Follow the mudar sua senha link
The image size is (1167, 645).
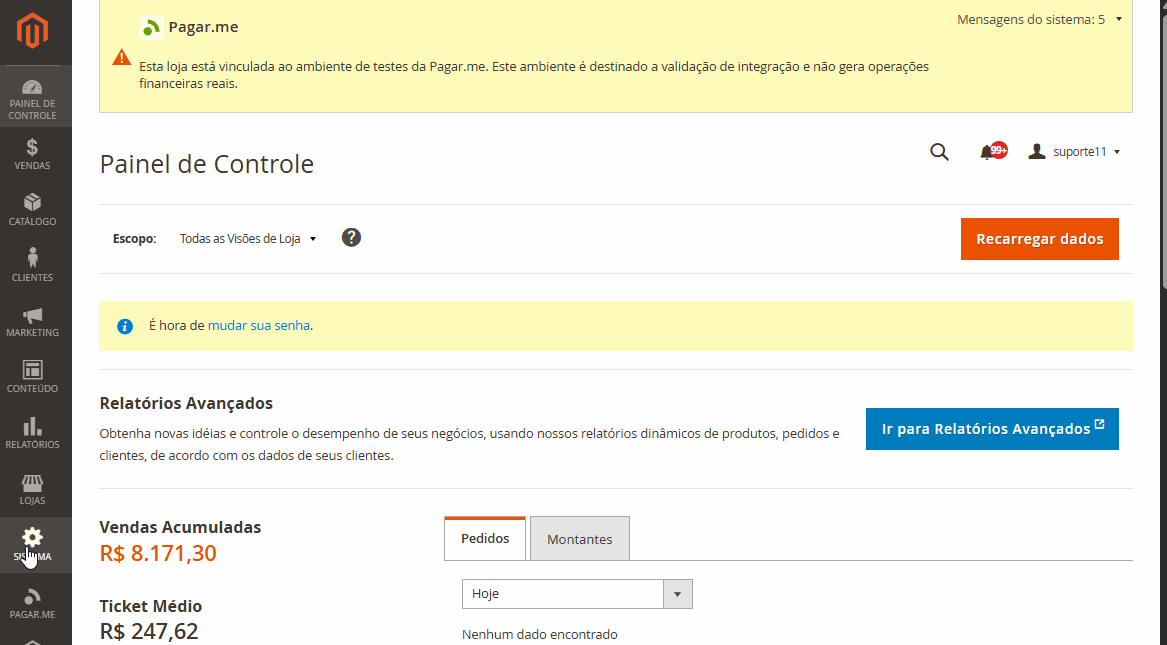coord(259,325)
